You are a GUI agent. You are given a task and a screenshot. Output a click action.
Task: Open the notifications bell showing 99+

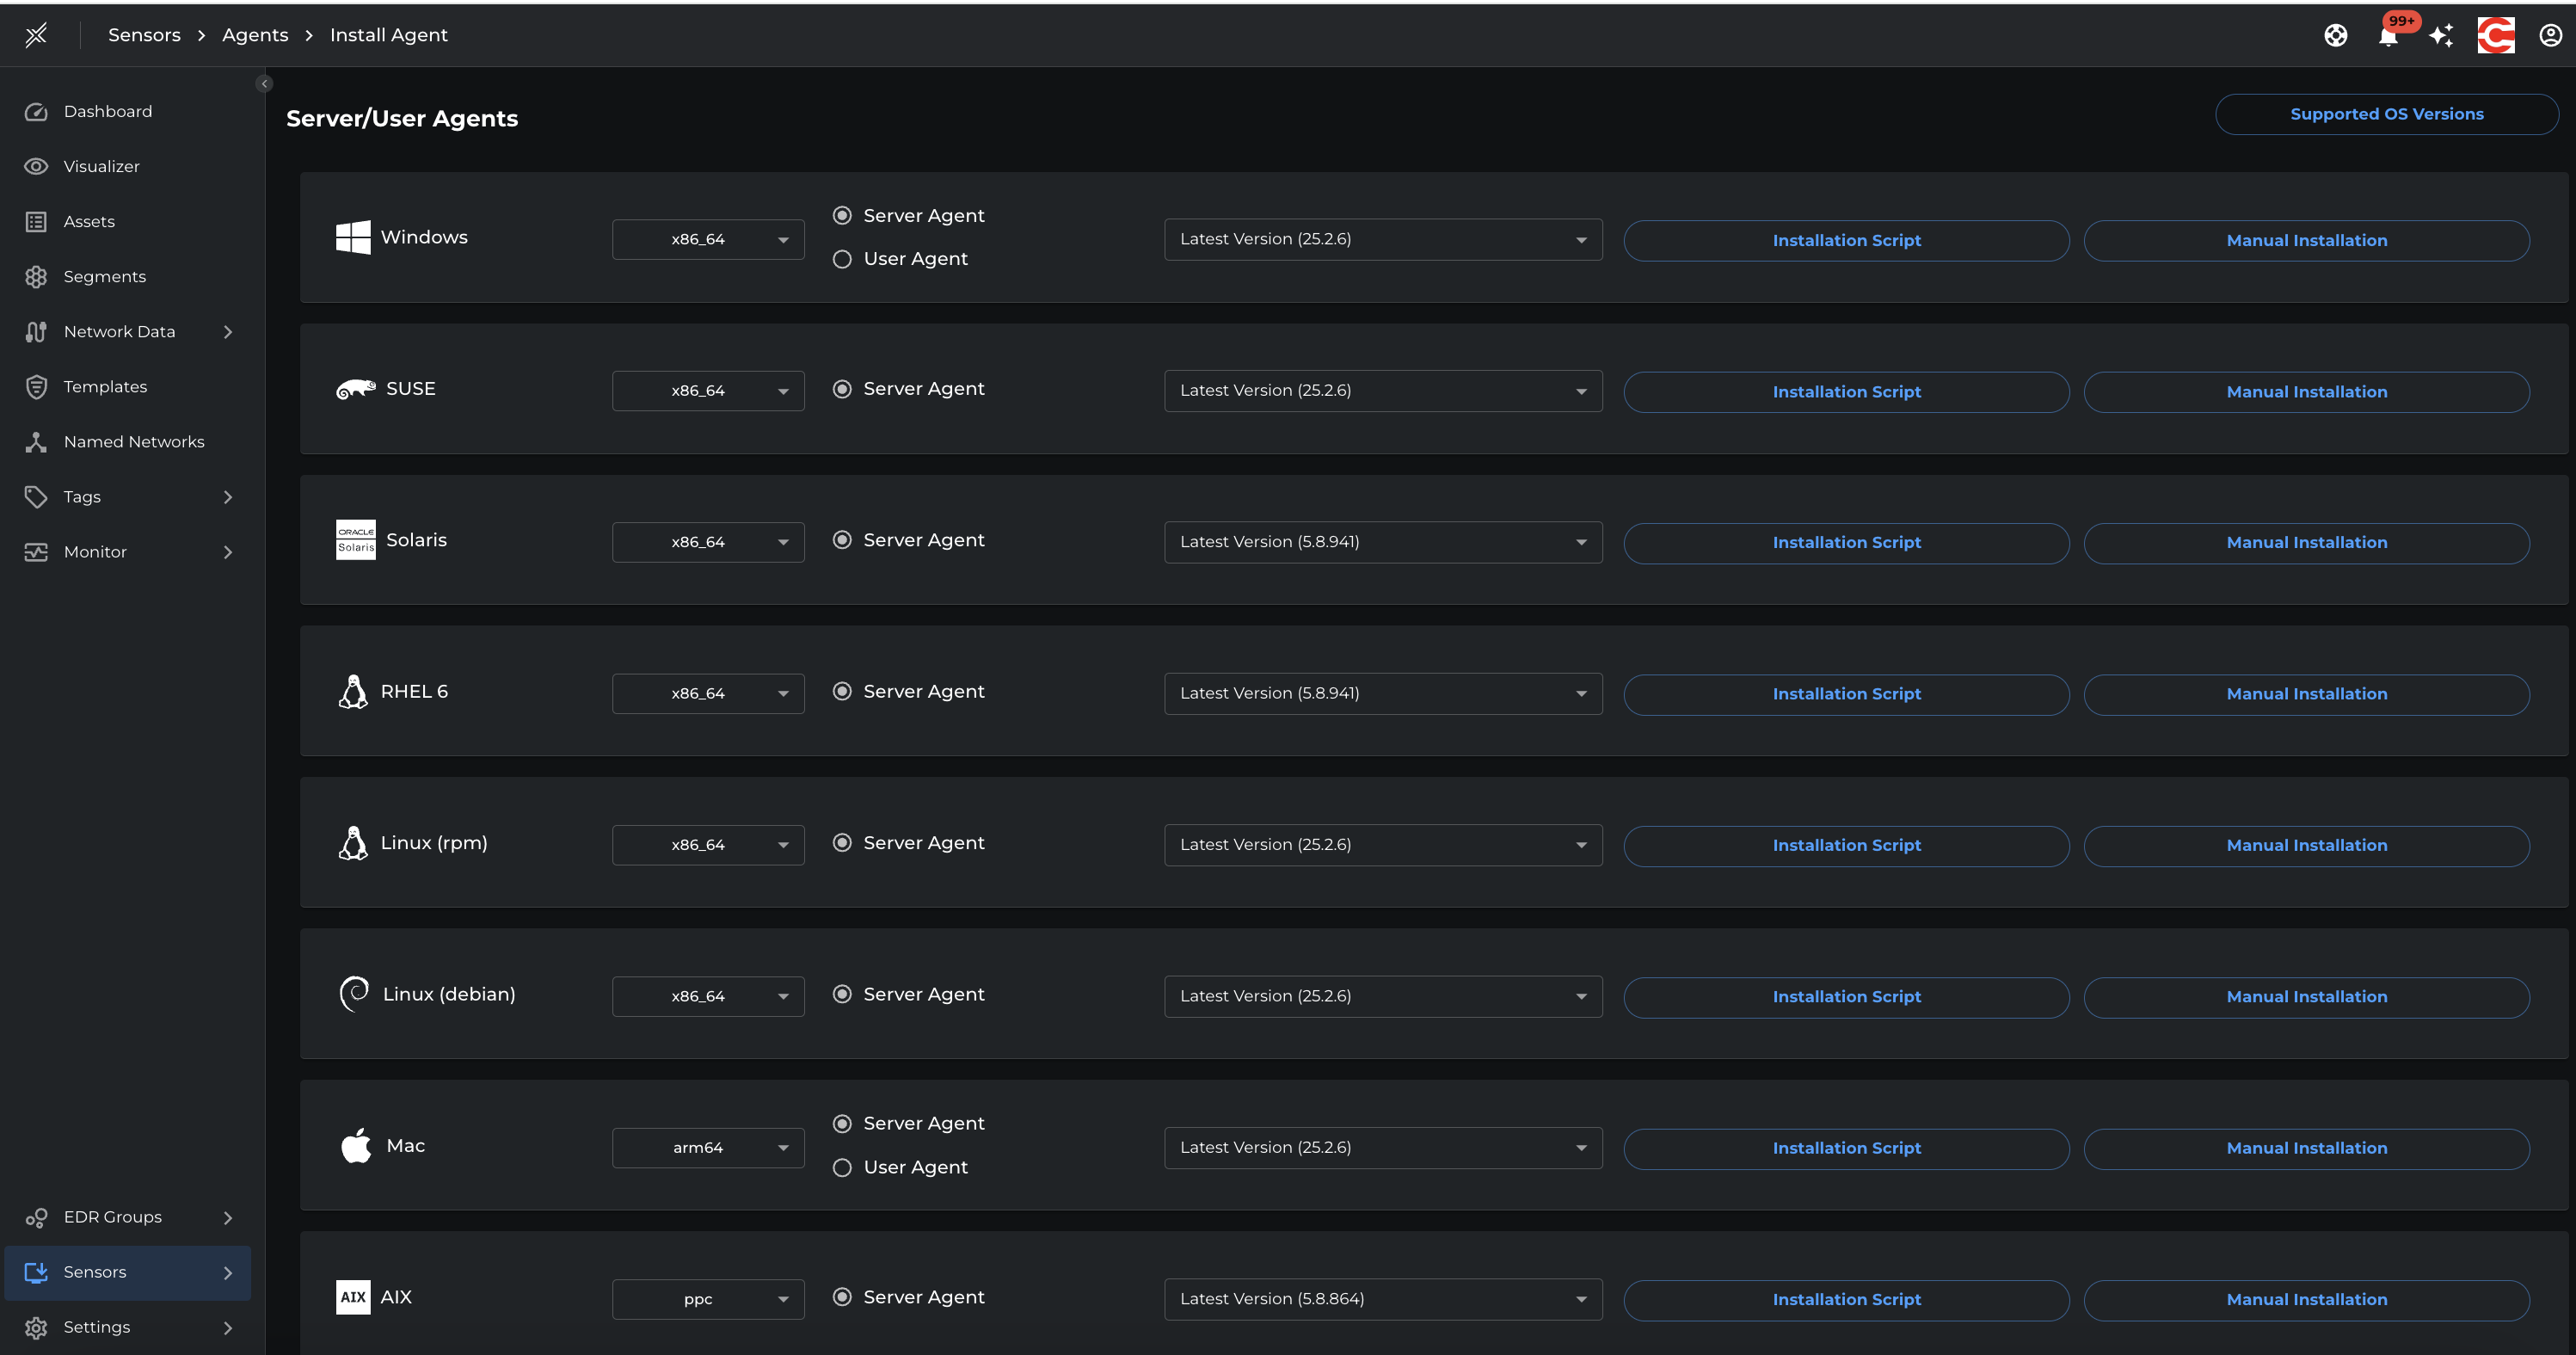(x=2389, y=35)
